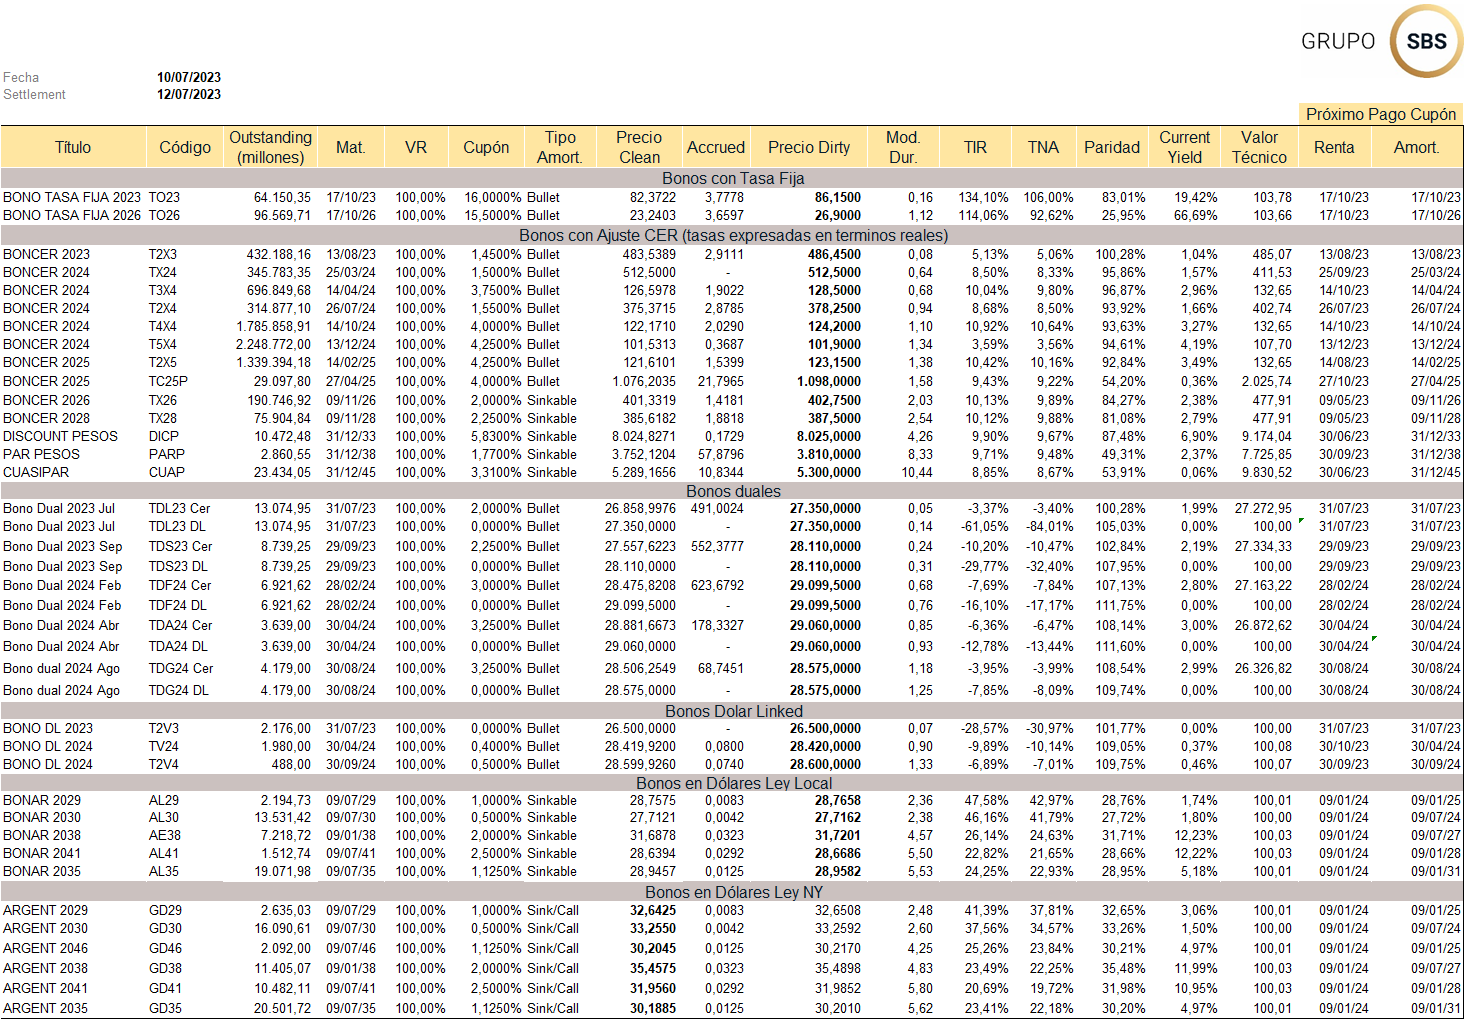Click the Tipo Amort. column header

click(560, 147)
